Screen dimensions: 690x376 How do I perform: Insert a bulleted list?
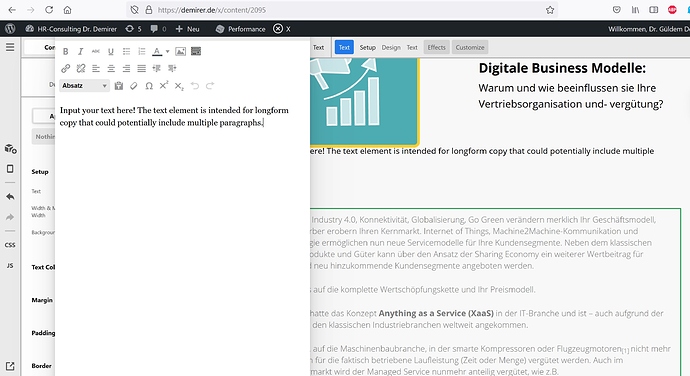126,52
